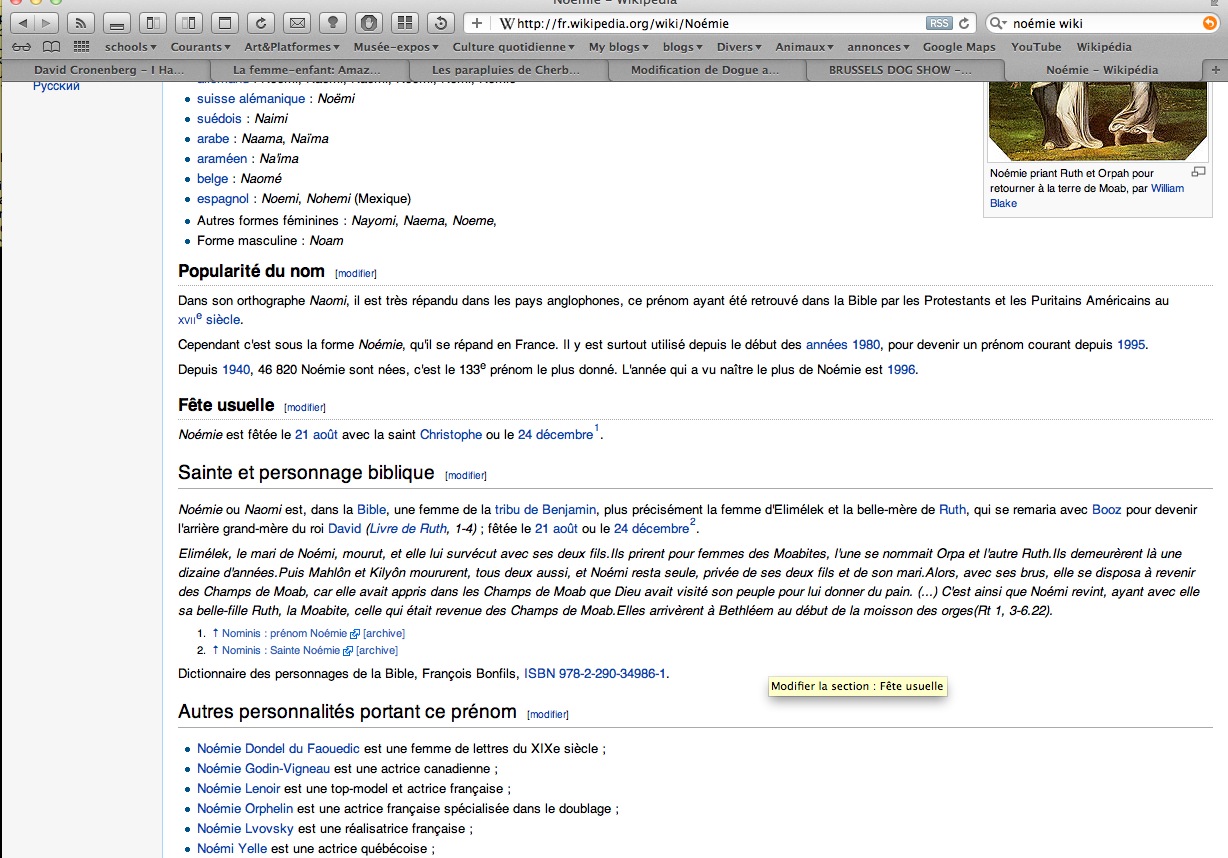Open YouTube bookmark

(1036, 47)
